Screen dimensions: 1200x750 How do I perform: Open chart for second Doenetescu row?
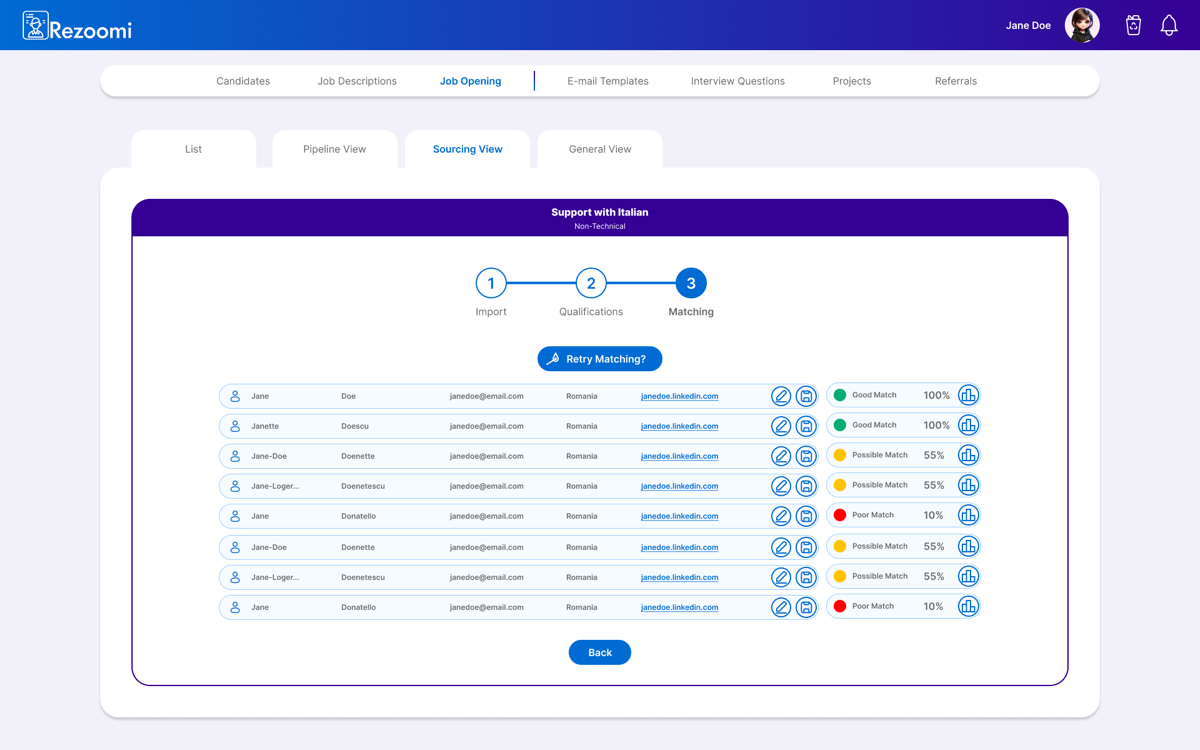click(968, 576)
